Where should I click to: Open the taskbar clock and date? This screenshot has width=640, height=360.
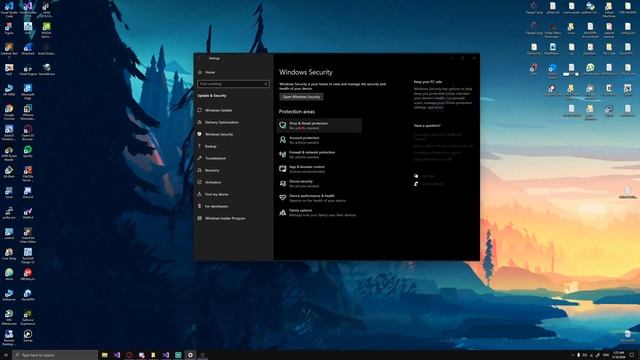pyautogui.click(x=619, y=355)
